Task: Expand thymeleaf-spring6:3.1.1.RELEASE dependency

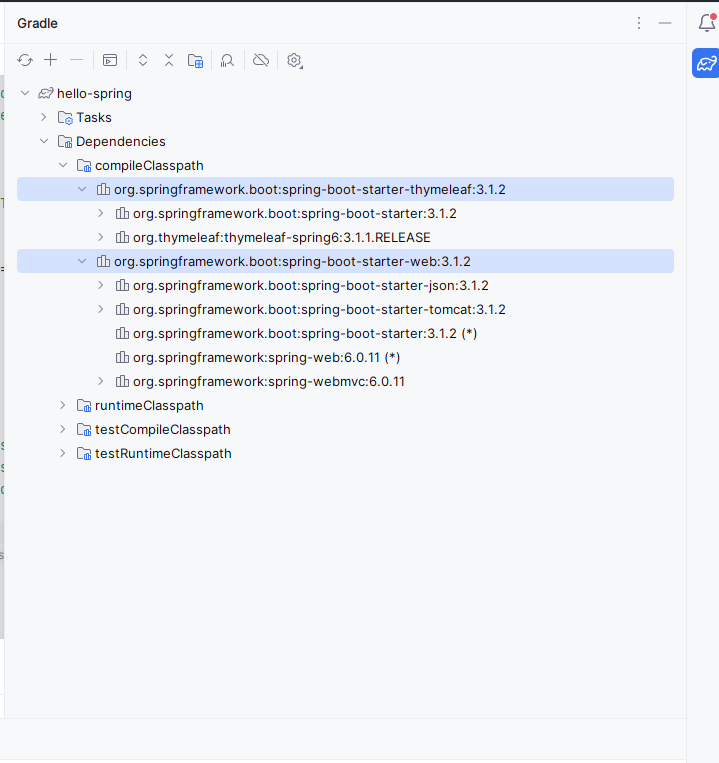Action: pyautogui.click(x=101, y=237)
